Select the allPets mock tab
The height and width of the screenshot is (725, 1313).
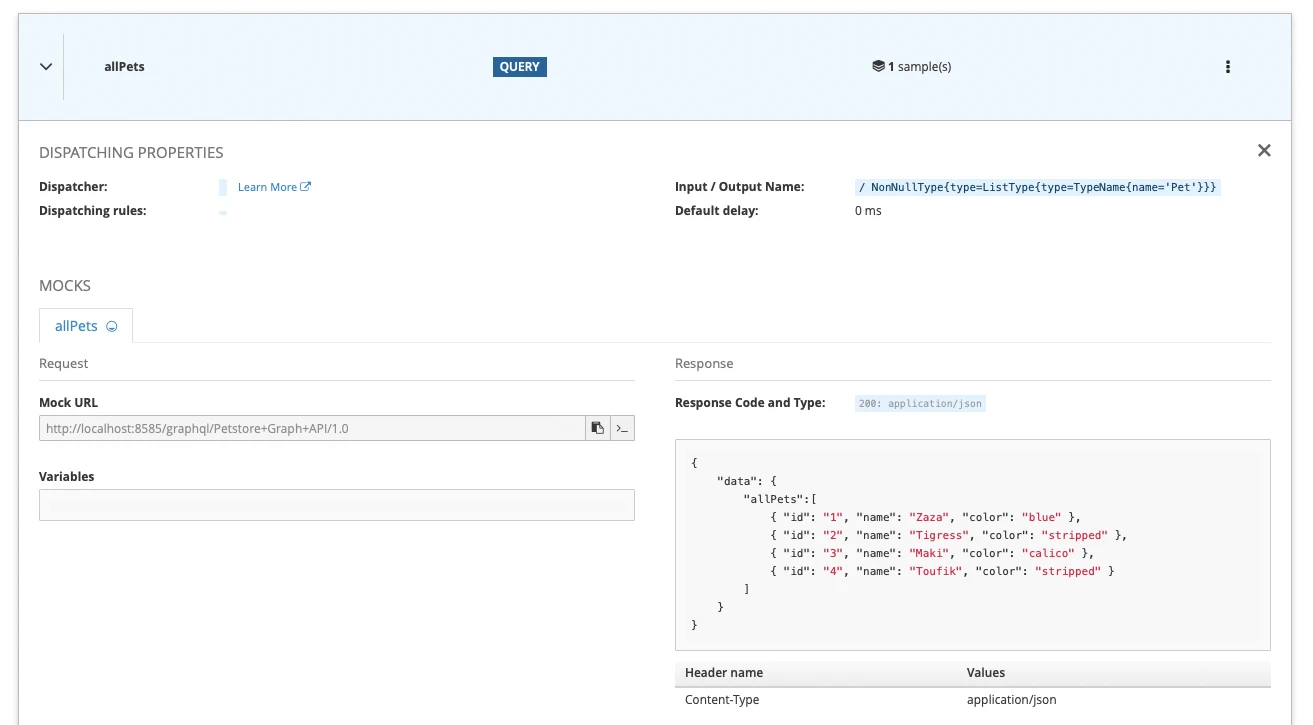(77, 327)
